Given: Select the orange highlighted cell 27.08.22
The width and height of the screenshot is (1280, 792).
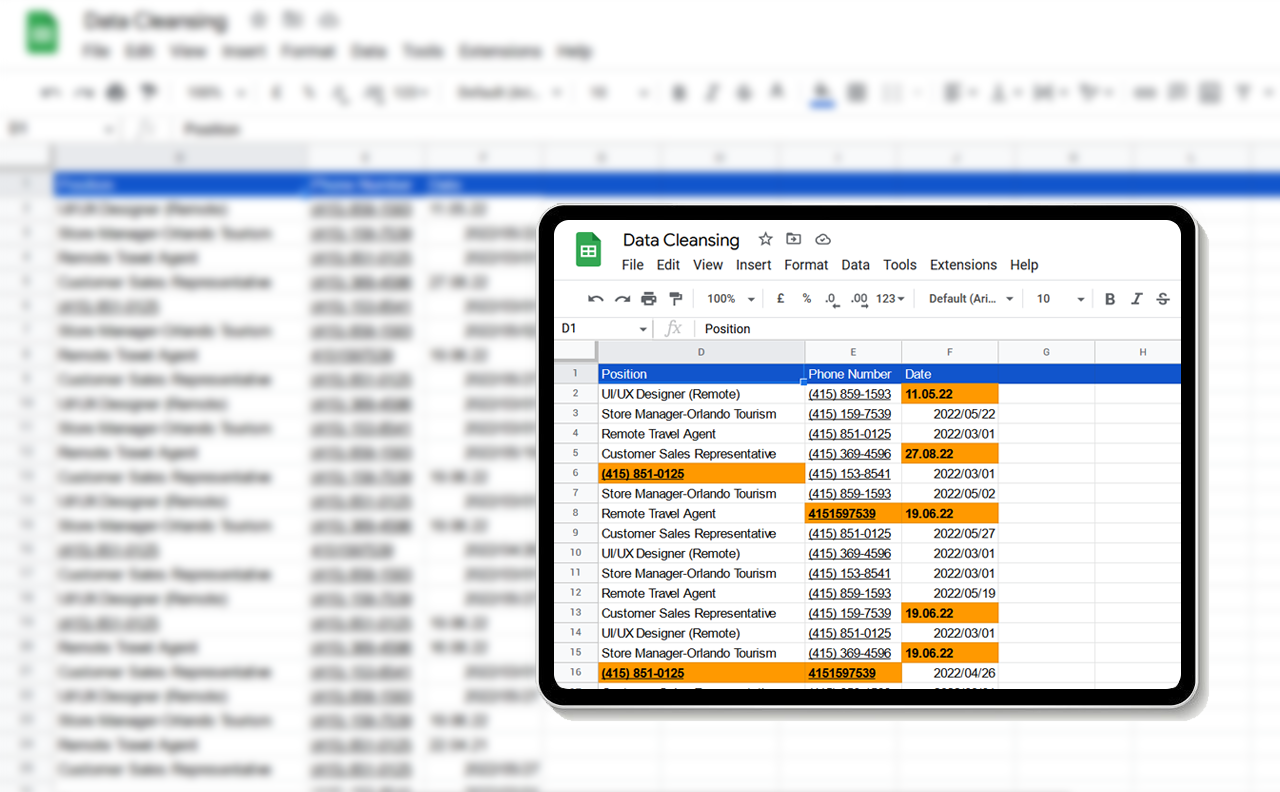Looking at the screenshot, I should tap(949, 454).
